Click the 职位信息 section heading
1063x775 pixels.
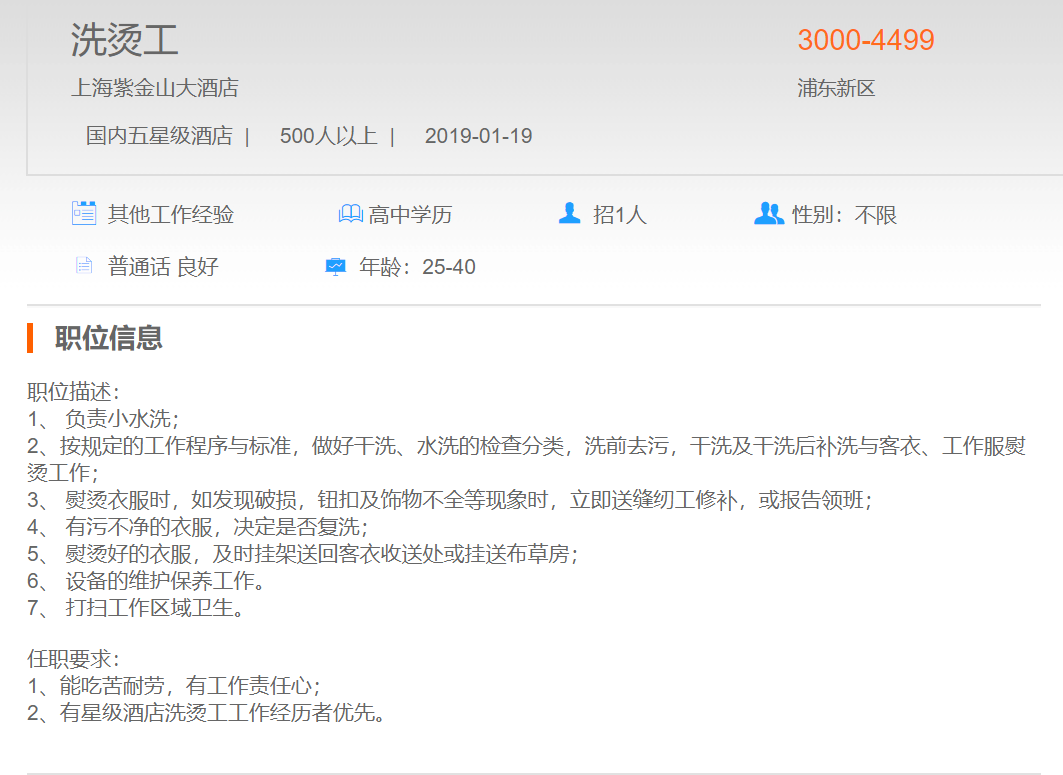(108, 338)
